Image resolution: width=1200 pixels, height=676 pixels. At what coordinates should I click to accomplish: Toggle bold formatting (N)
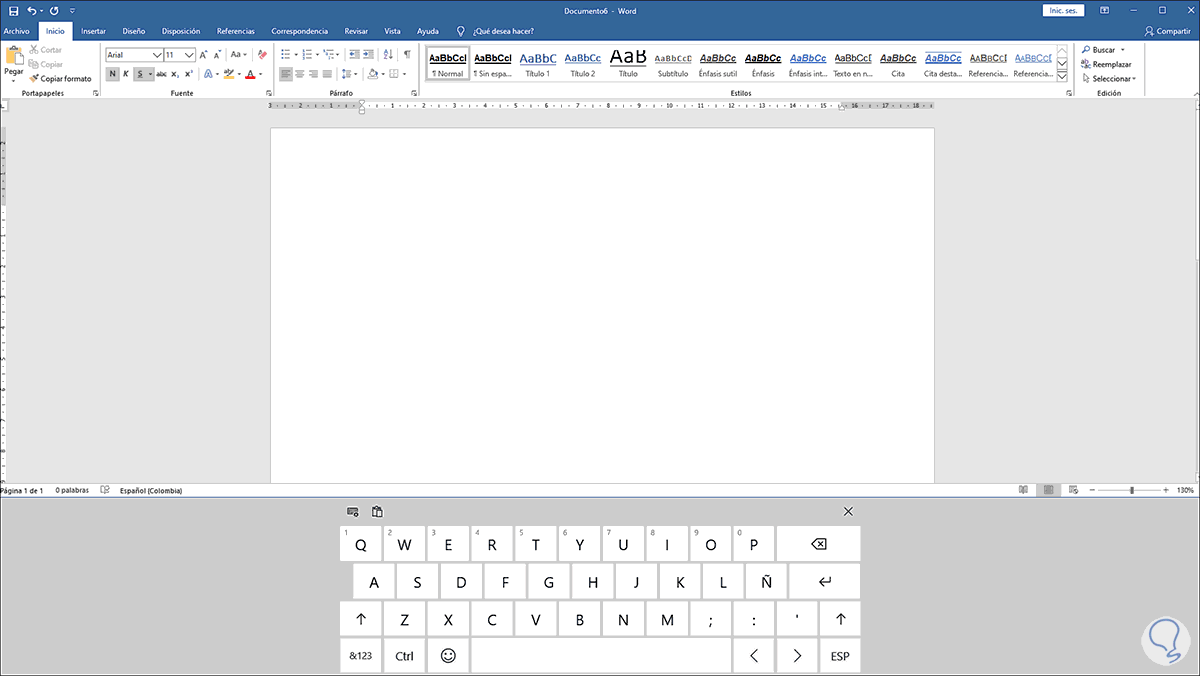112,74
